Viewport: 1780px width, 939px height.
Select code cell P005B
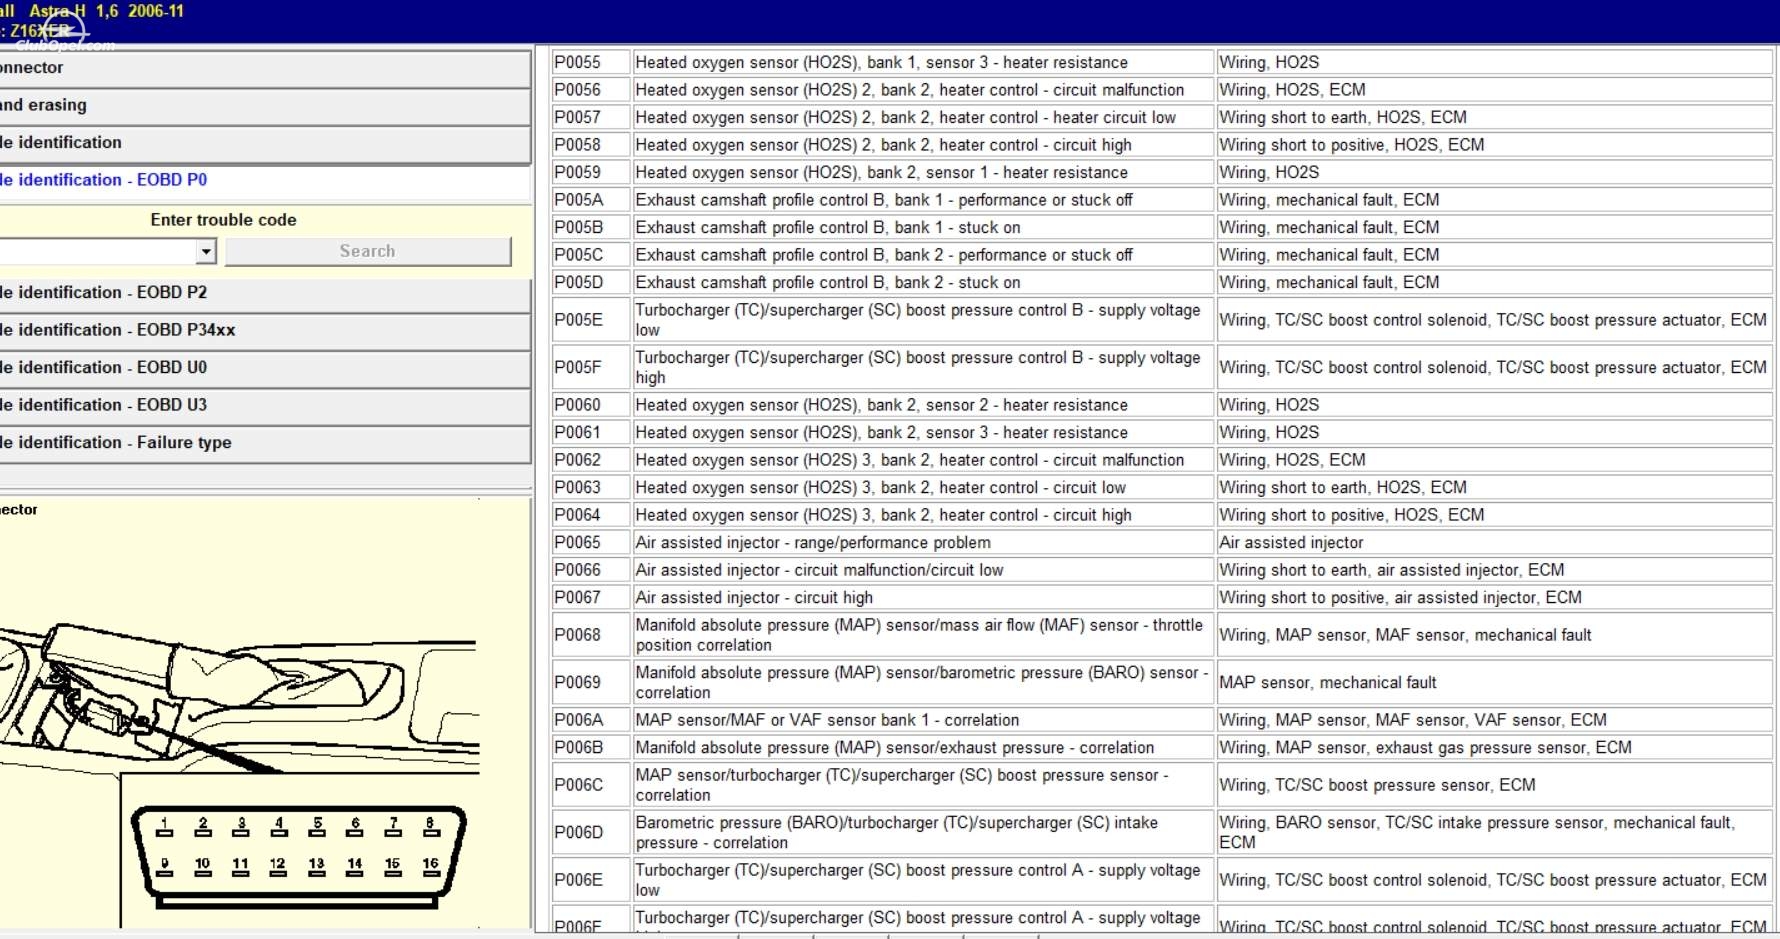pyautogui.click(x=591, y=227)
